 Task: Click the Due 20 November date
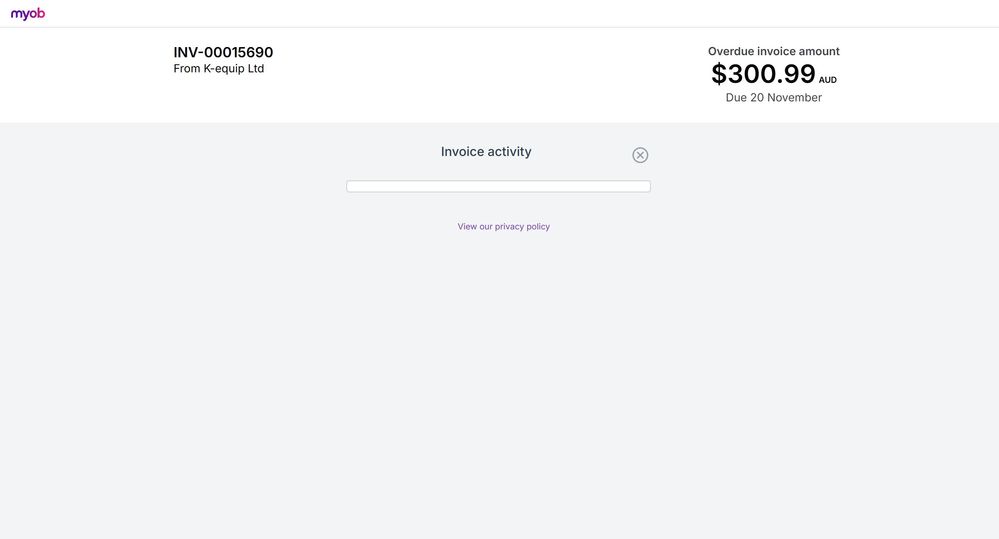(x=773, y=98)
